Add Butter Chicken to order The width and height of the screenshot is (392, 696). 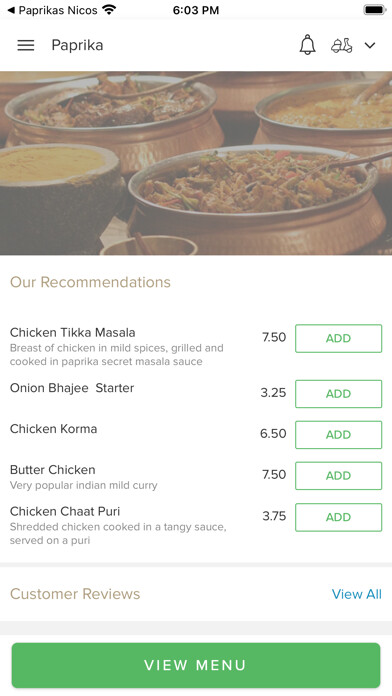coord(338,476)
